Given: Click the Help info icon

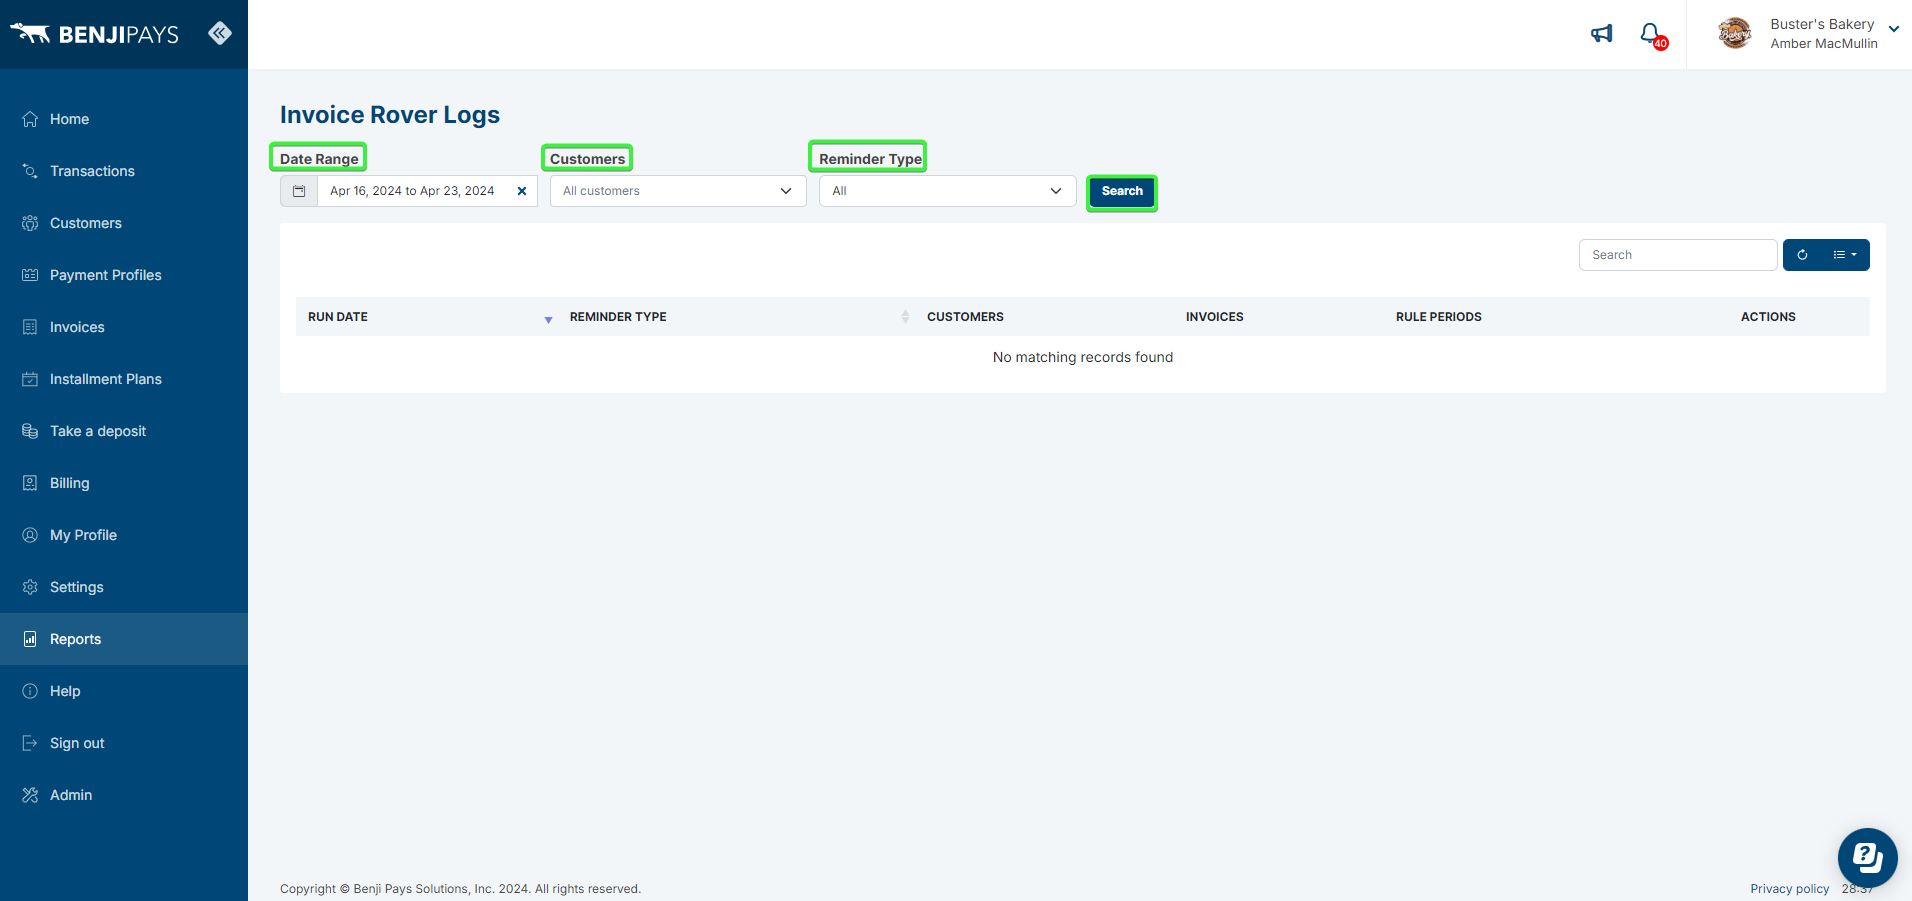Looking at the screenshot, I should tap(30, 691).
